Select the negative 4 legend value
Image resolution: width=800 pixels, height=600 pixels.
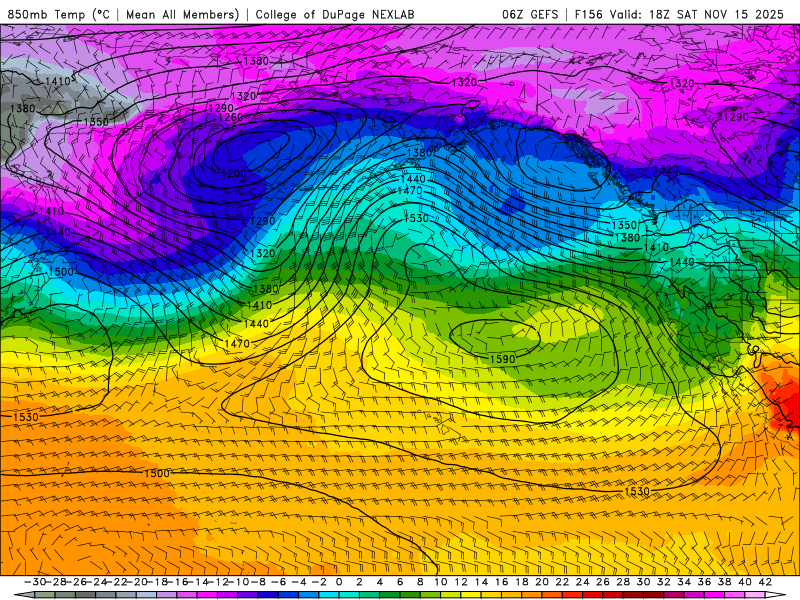pyautogui.click(x=299, y=582)
